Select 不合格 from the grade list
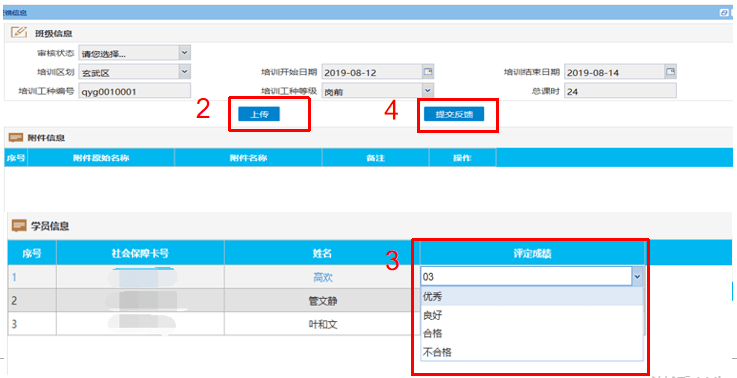 click(x=532, y=352)
